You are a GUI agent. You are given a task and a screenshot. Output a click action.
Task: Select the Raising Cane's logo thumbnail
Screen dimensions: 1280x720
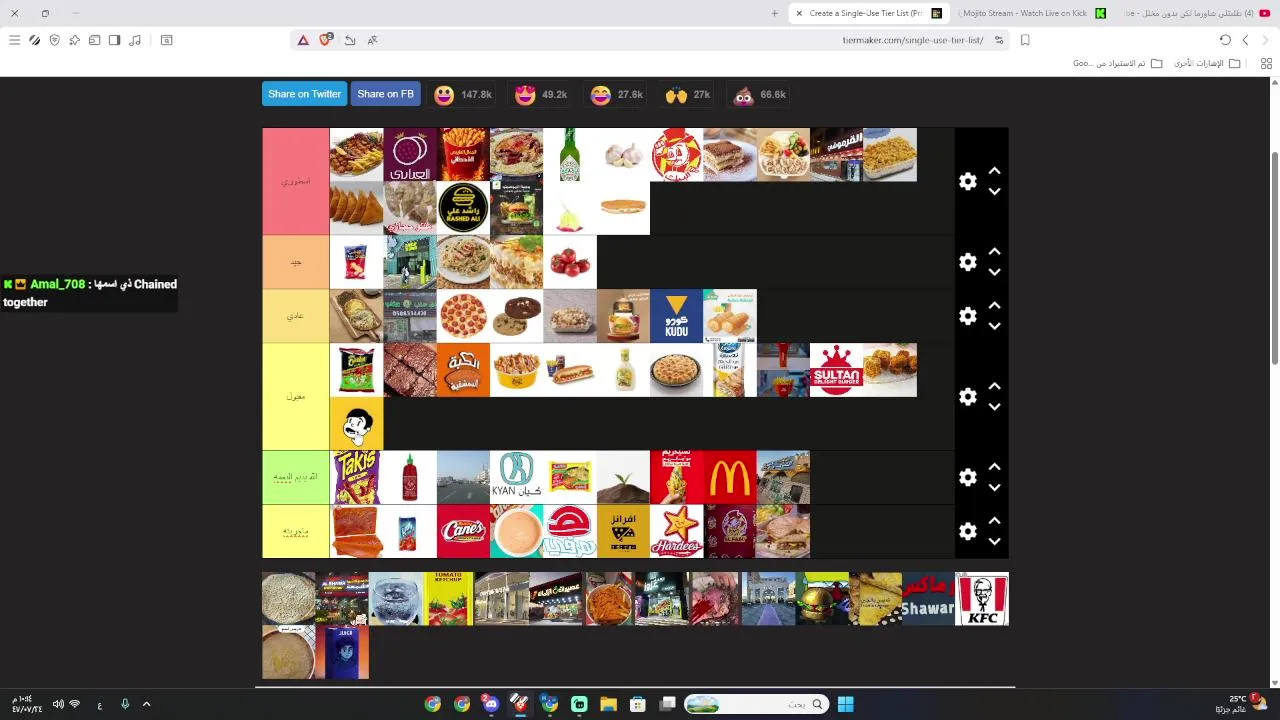(463, 531)
